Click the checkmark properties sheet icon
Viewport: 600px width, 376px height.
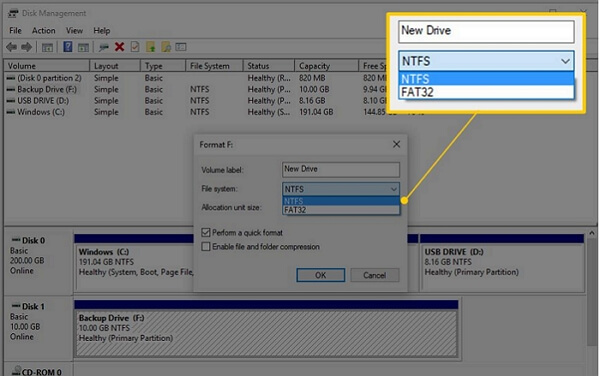point(135,47)
